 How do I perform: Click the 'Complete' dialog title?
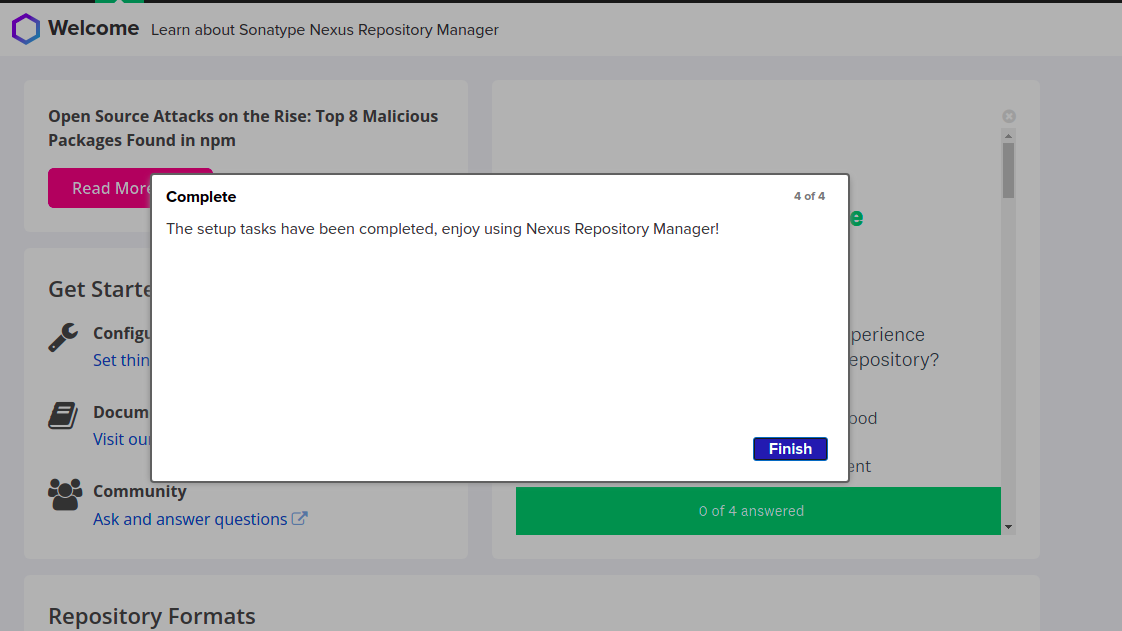(201, 197)
